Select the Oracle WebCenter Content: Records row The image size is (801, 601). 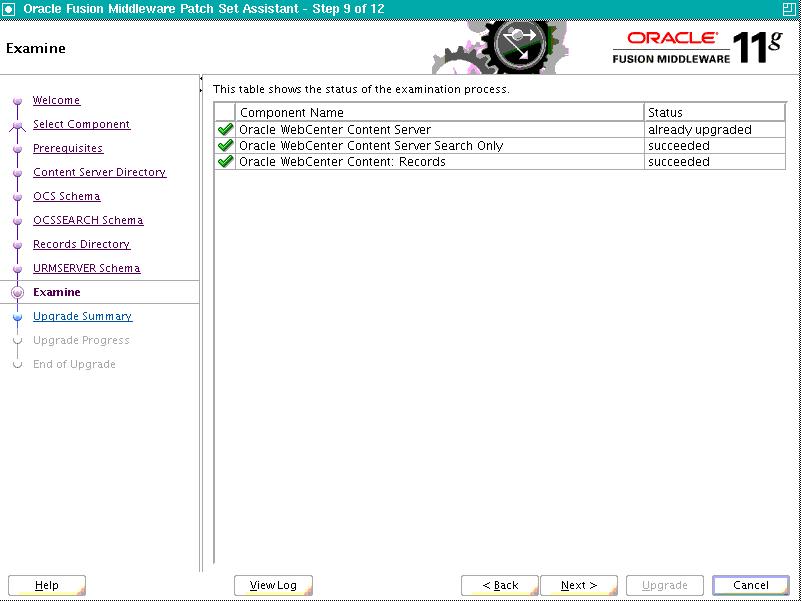tap(500, 161)
